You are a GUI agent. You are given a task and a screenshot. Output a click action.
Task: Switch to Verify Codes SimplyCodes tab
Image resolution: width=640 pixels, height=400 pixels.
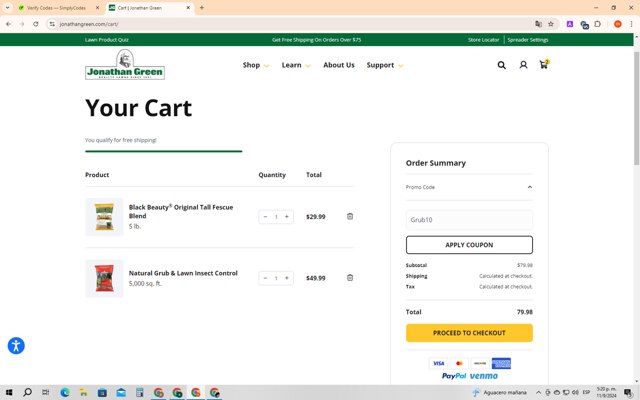coord(57,7)
